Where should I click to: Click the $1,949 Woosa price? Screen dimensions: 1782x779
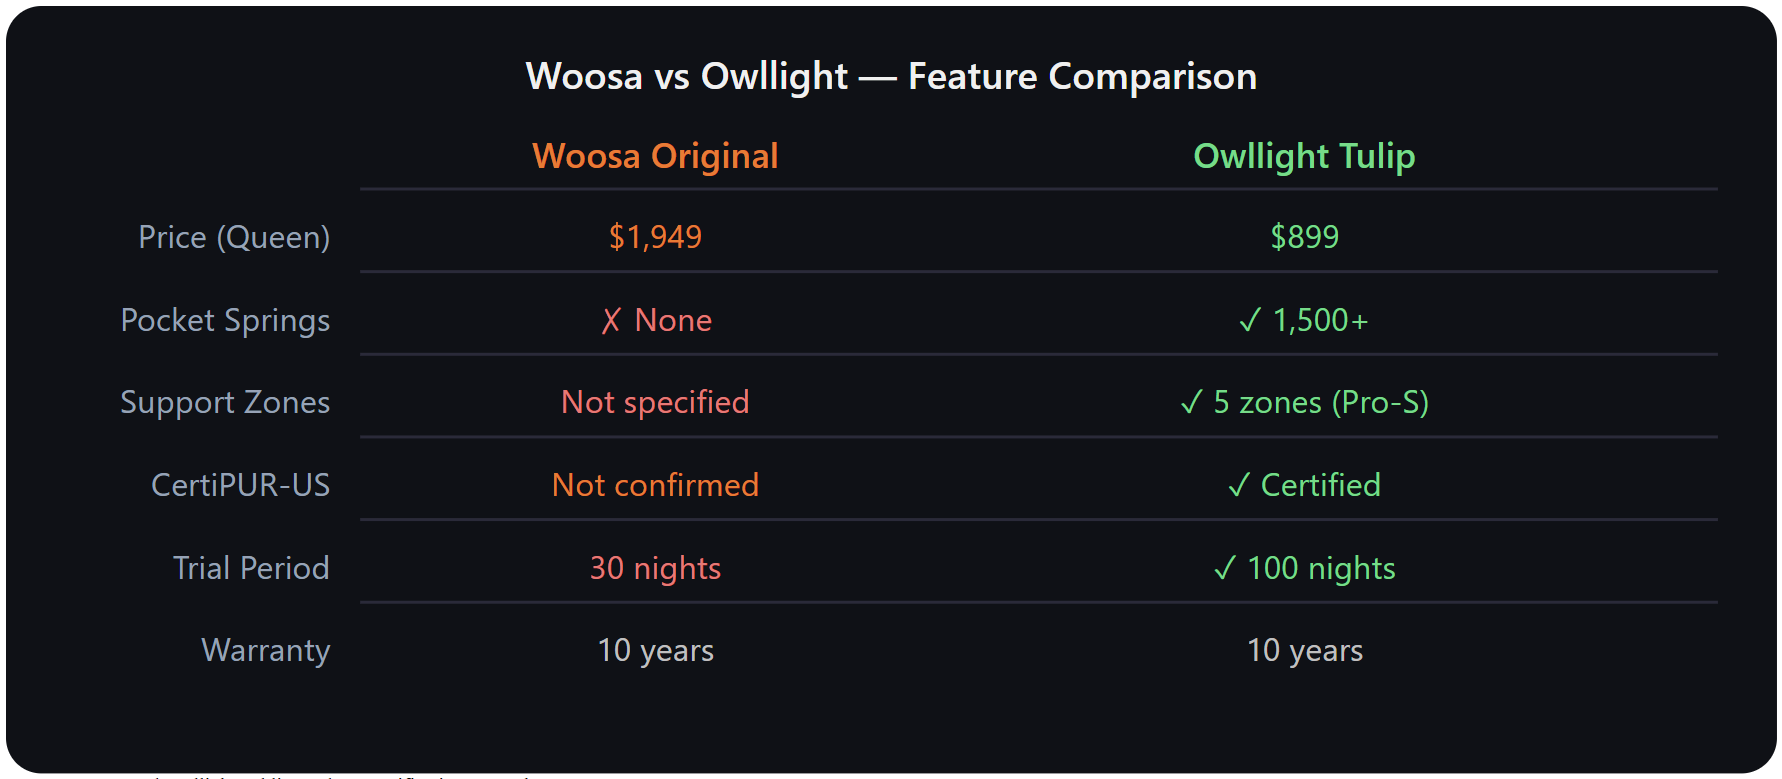pos(655,238)
